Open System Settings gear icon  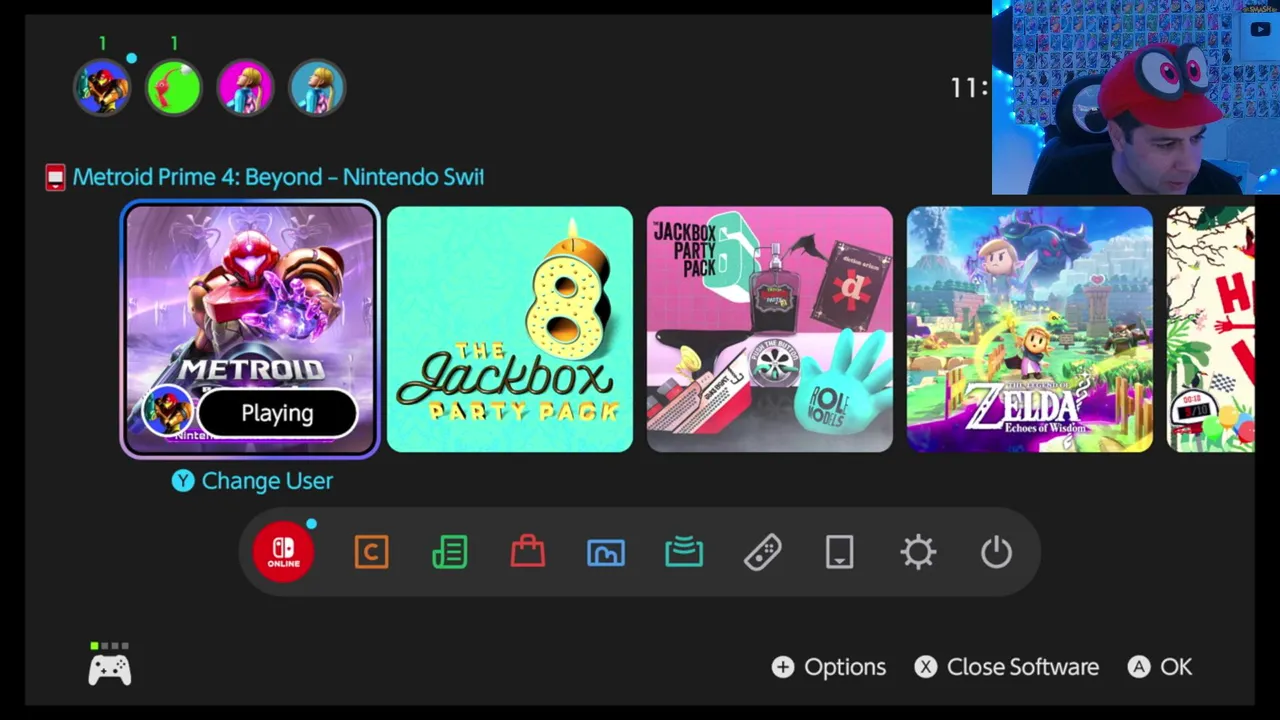[x=918, y=552]
